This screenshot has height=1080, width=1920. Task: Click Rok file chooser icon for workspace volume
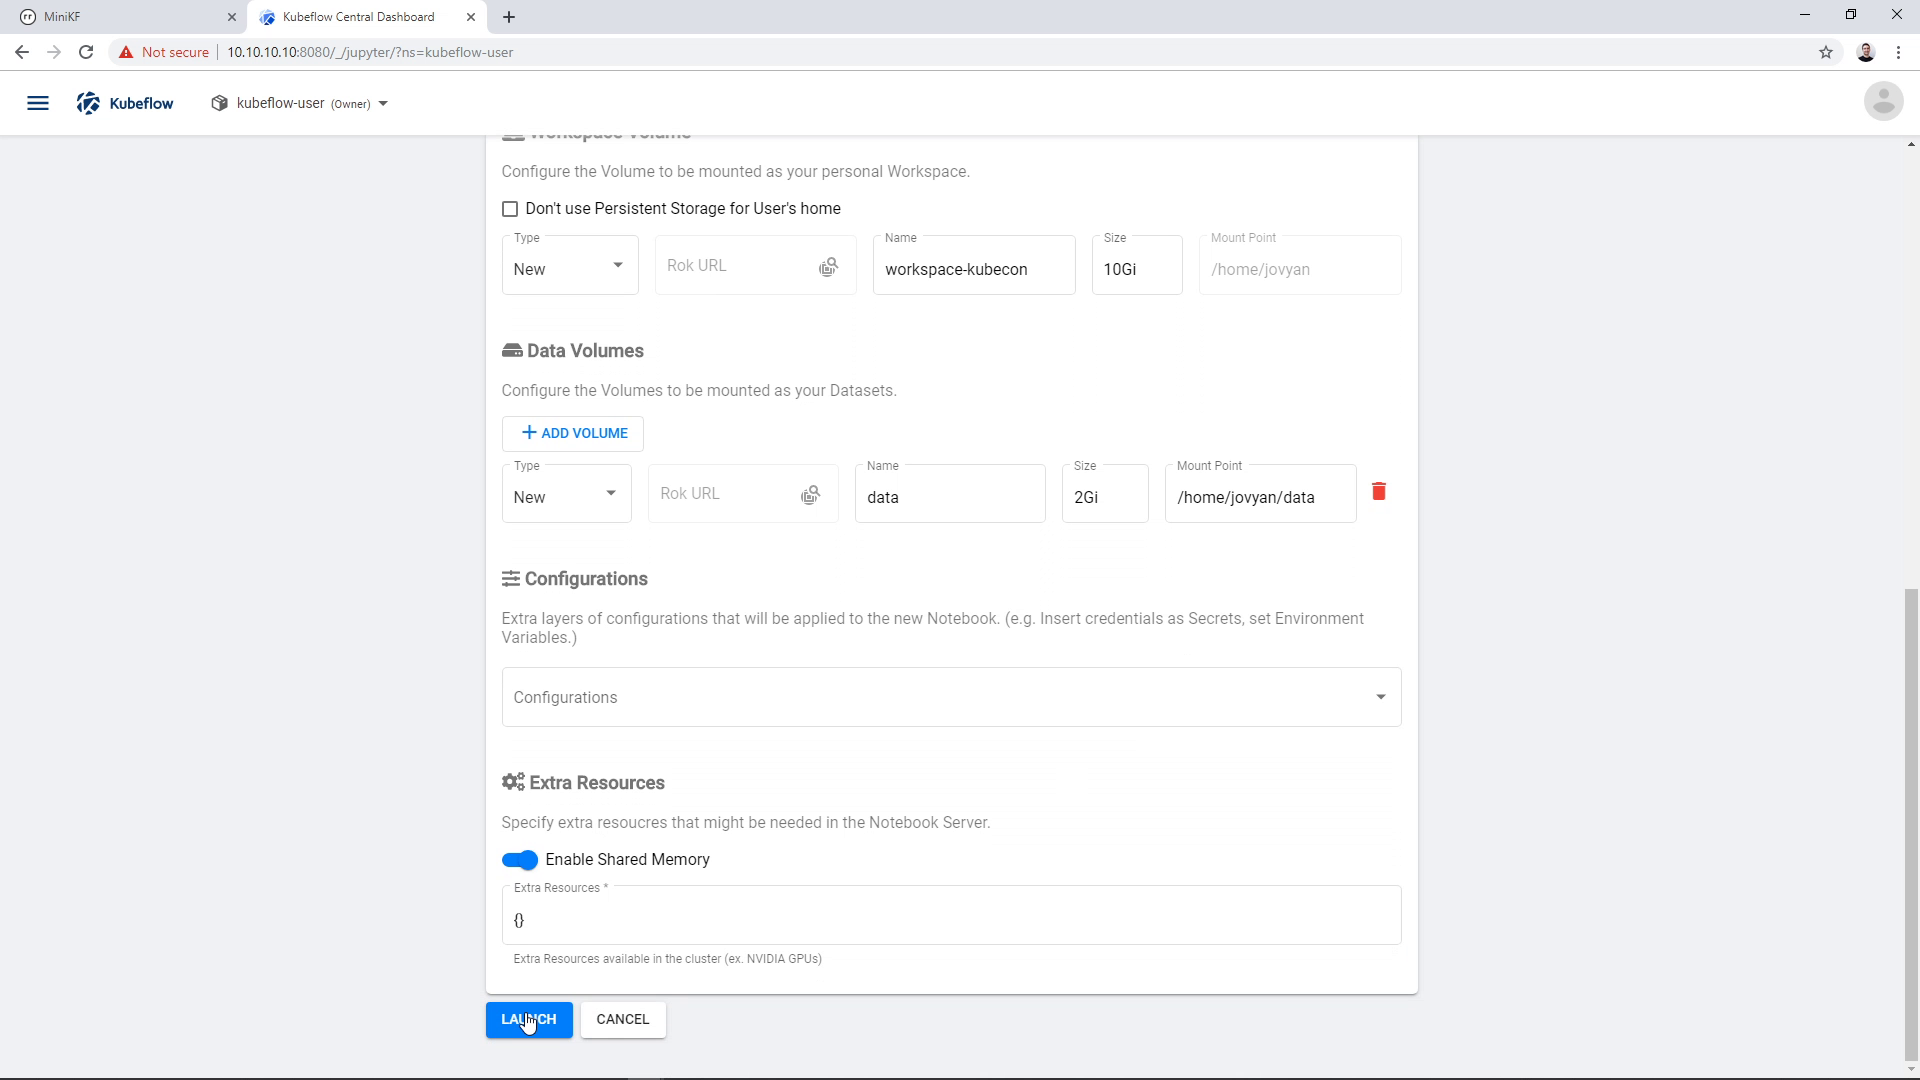click(828, 267)
